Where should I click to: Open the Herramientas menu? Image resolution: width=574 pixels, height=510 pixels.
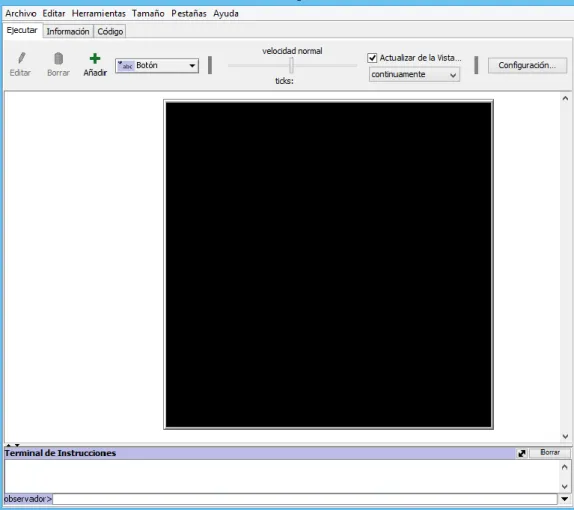[x=98, y=14]
